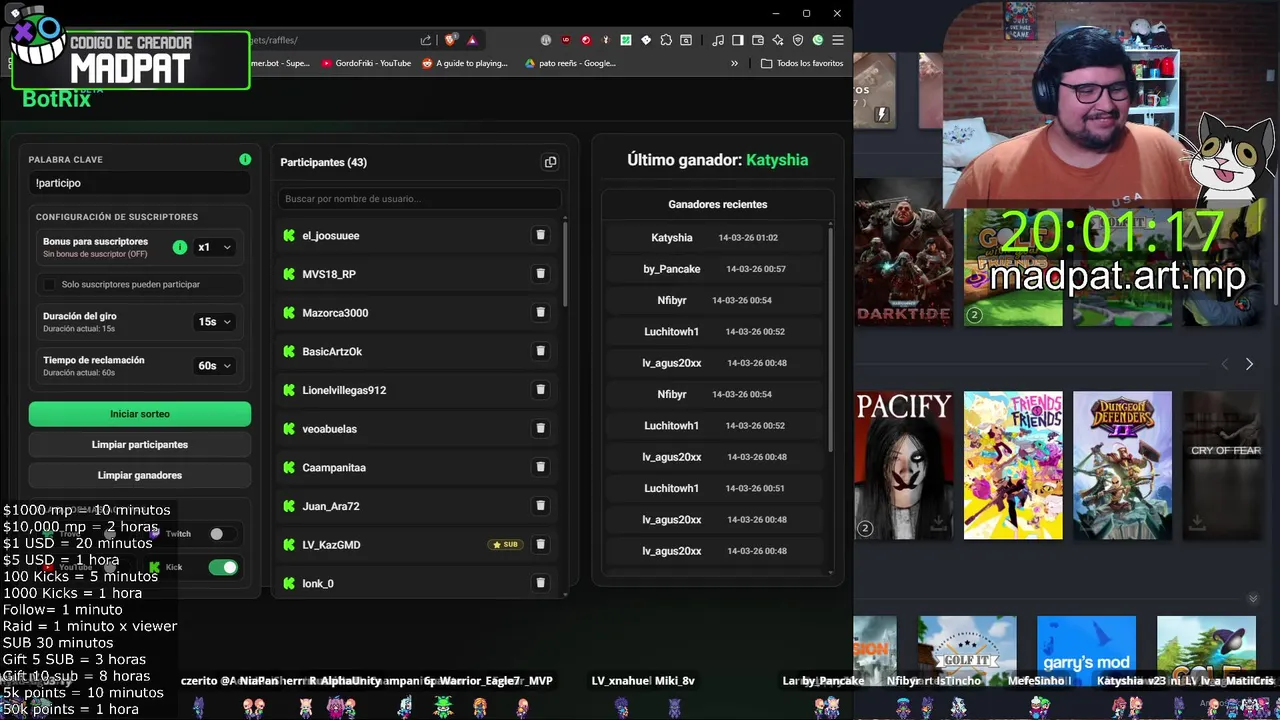Click the music note media control icon
Viewport: 1280px width, 720px height.
coord(718,40)
